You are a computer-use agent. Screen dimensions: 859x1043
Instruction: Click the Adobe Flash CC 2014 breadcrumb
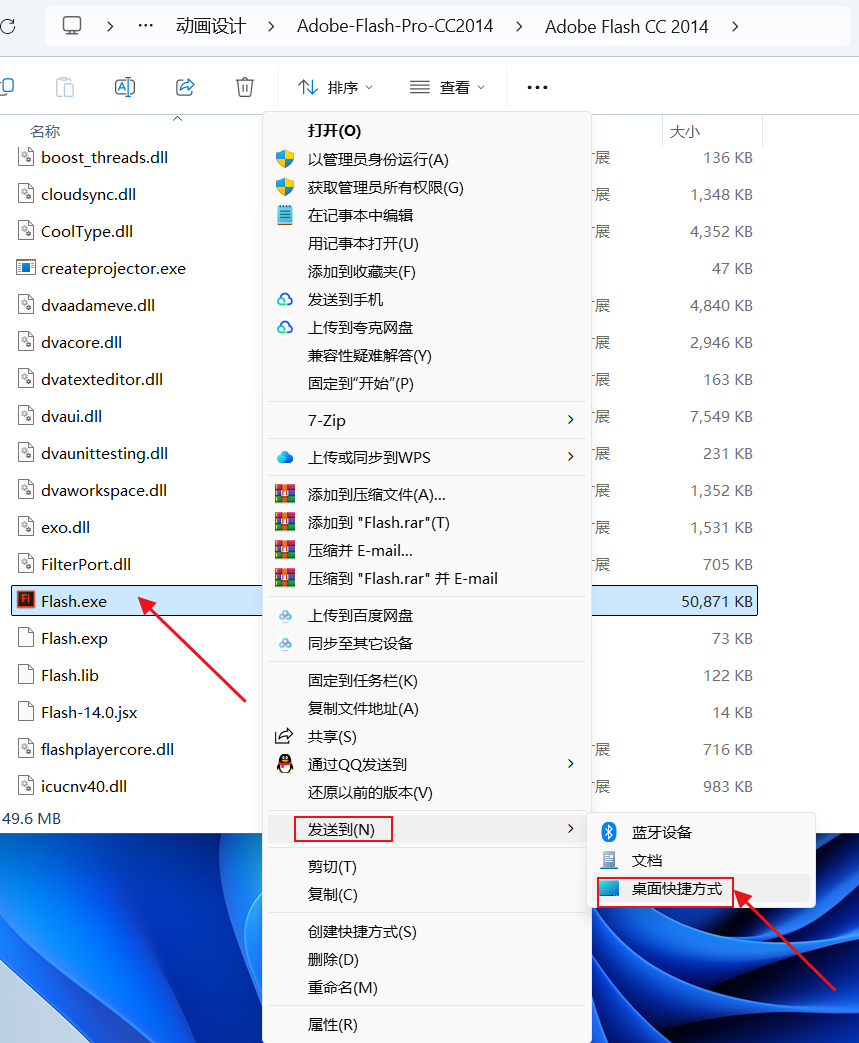(x=626, y=27)
